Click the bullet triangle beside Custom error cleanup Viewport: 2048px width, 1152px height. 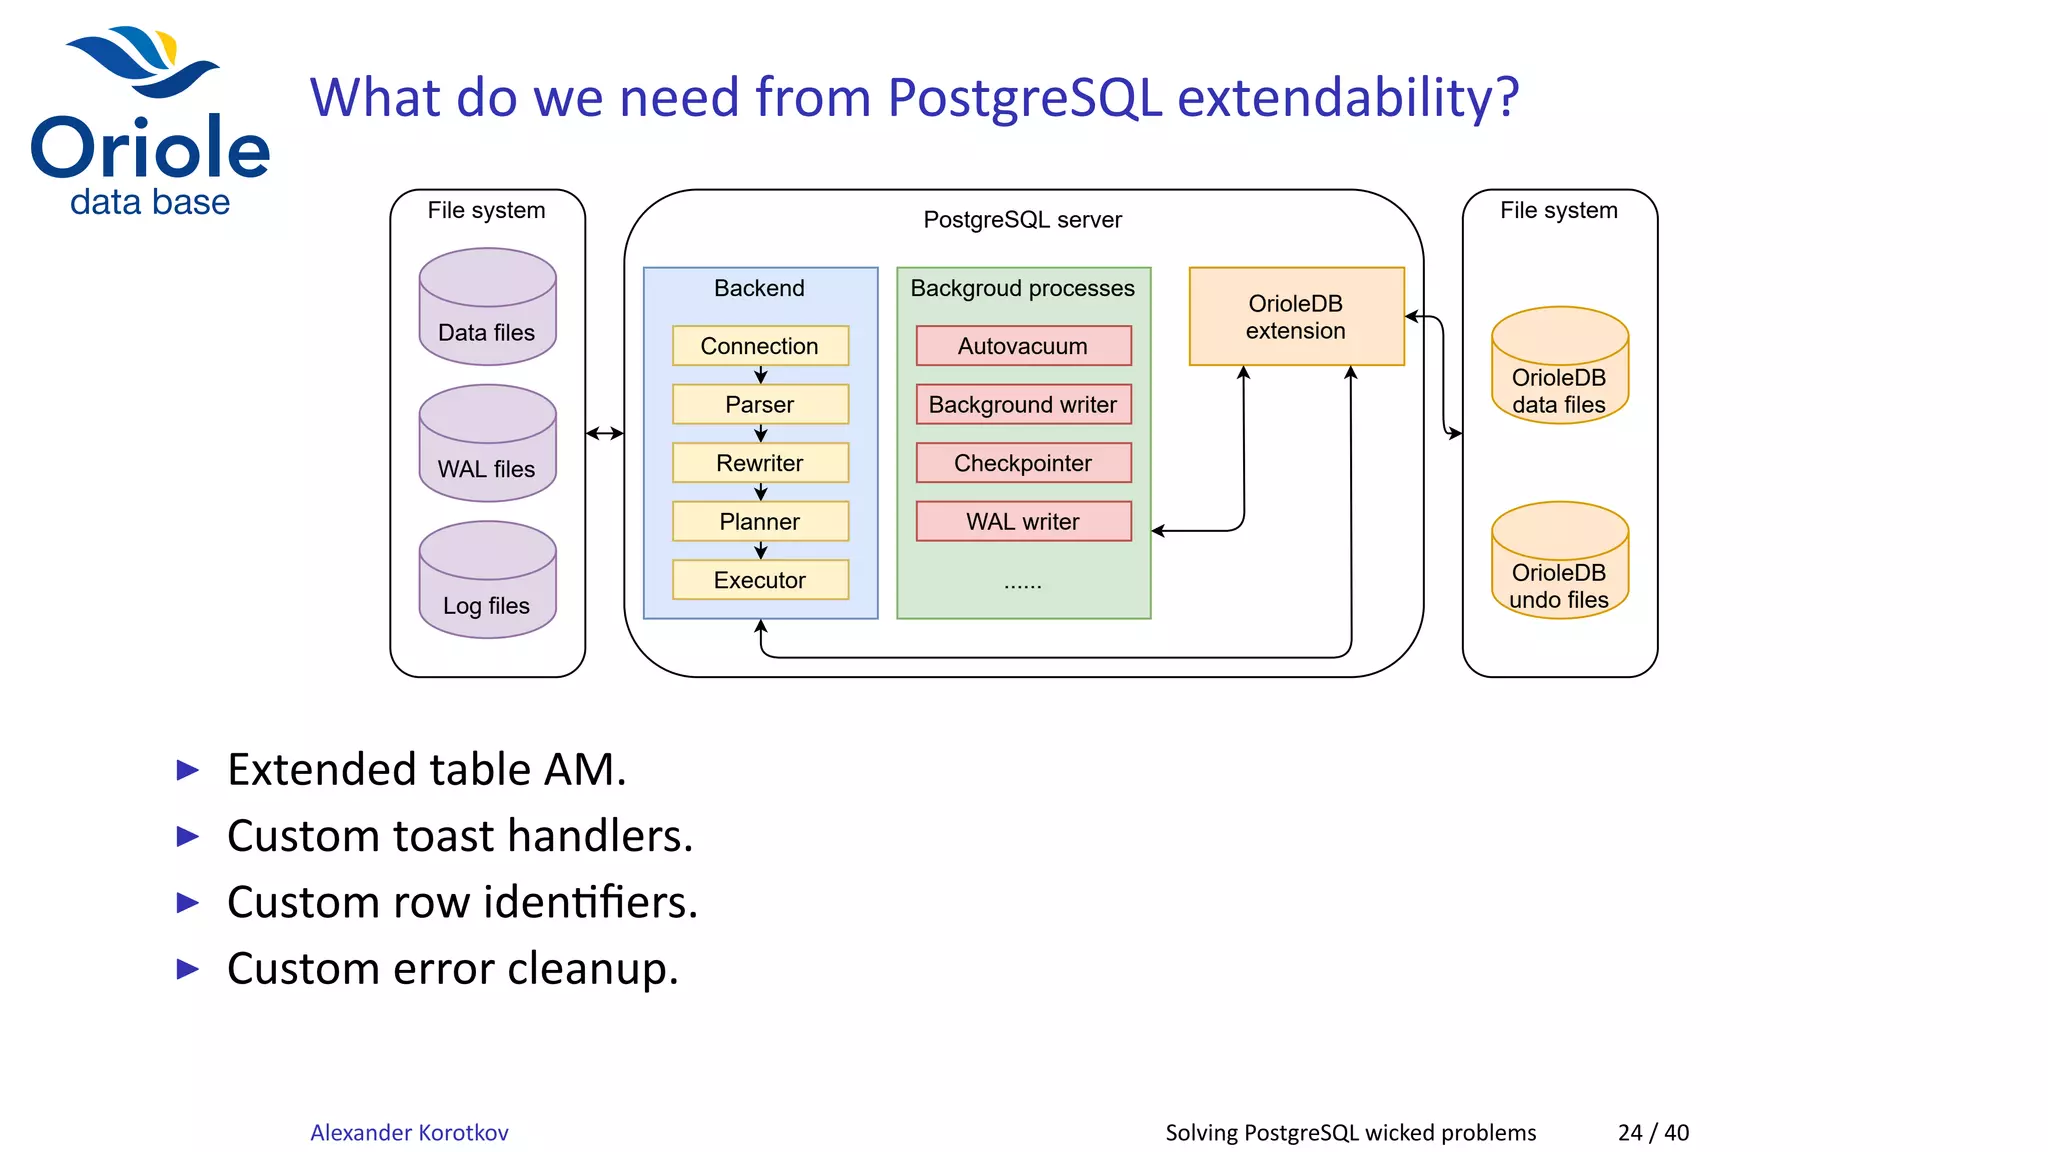pyautogui.click(x=188, y=969)
